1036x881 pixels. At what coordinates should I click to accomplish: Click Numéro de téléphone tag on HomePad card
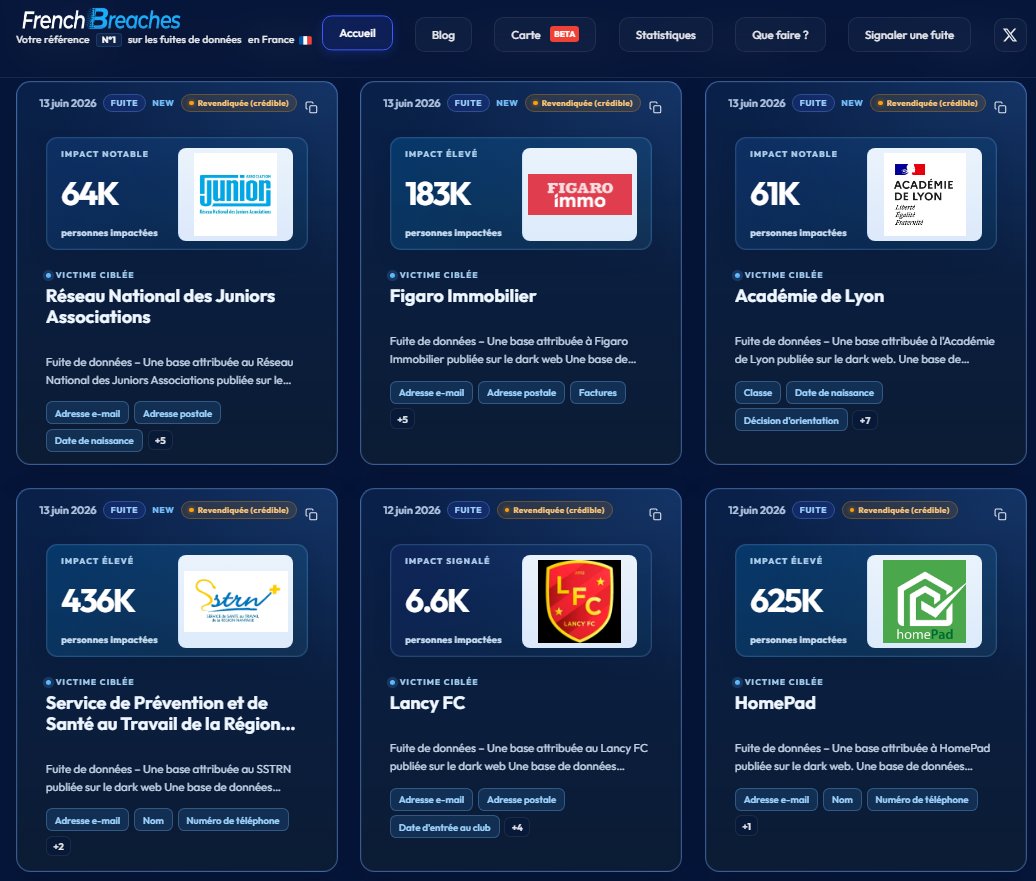[x=922, y=800]
